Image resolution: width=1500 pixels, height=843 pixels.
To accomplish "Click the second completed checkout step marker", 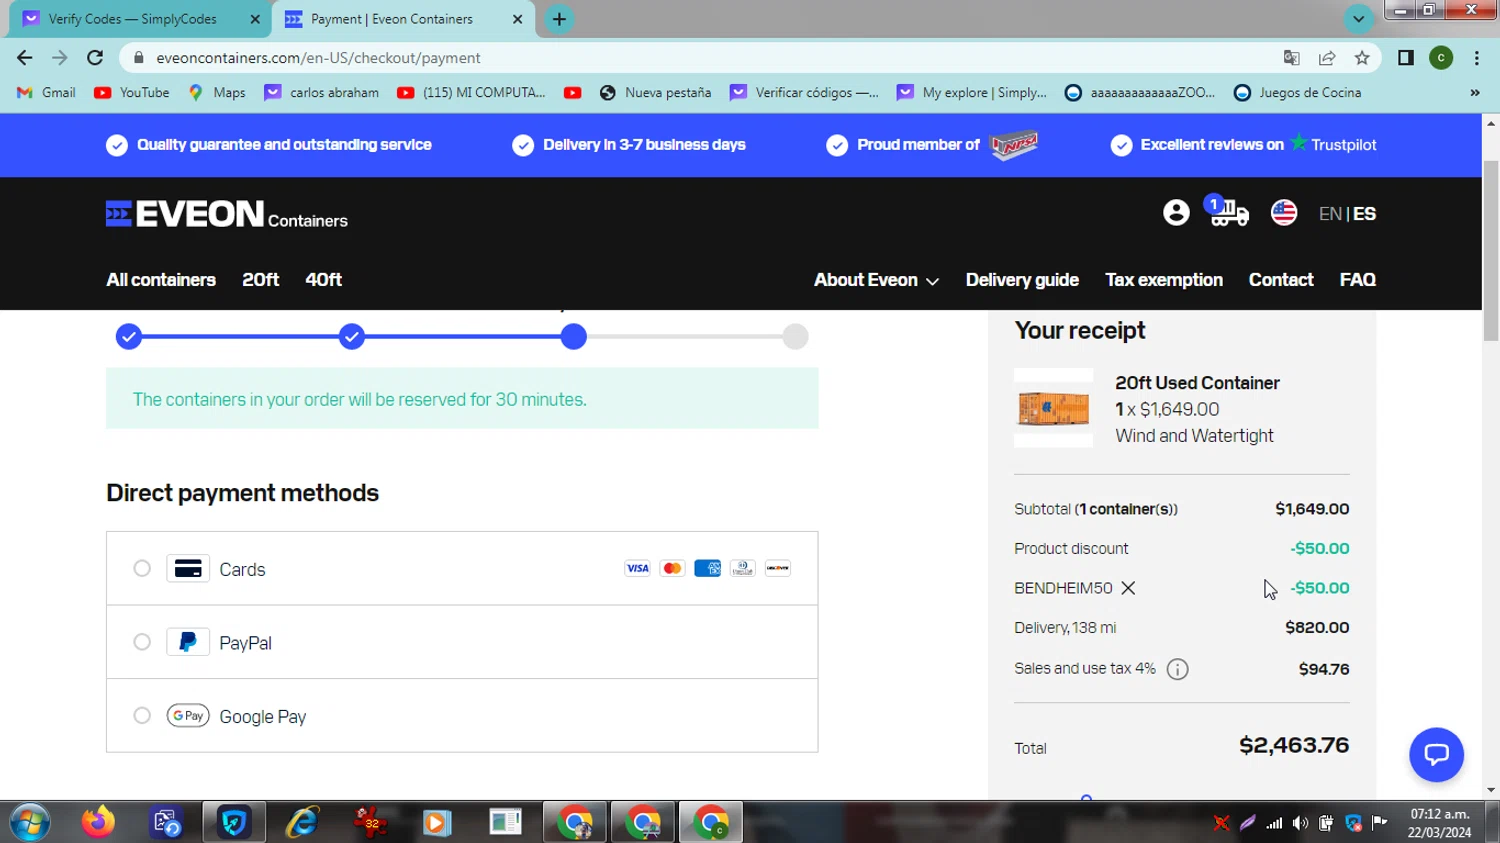I will coord(351,337).
